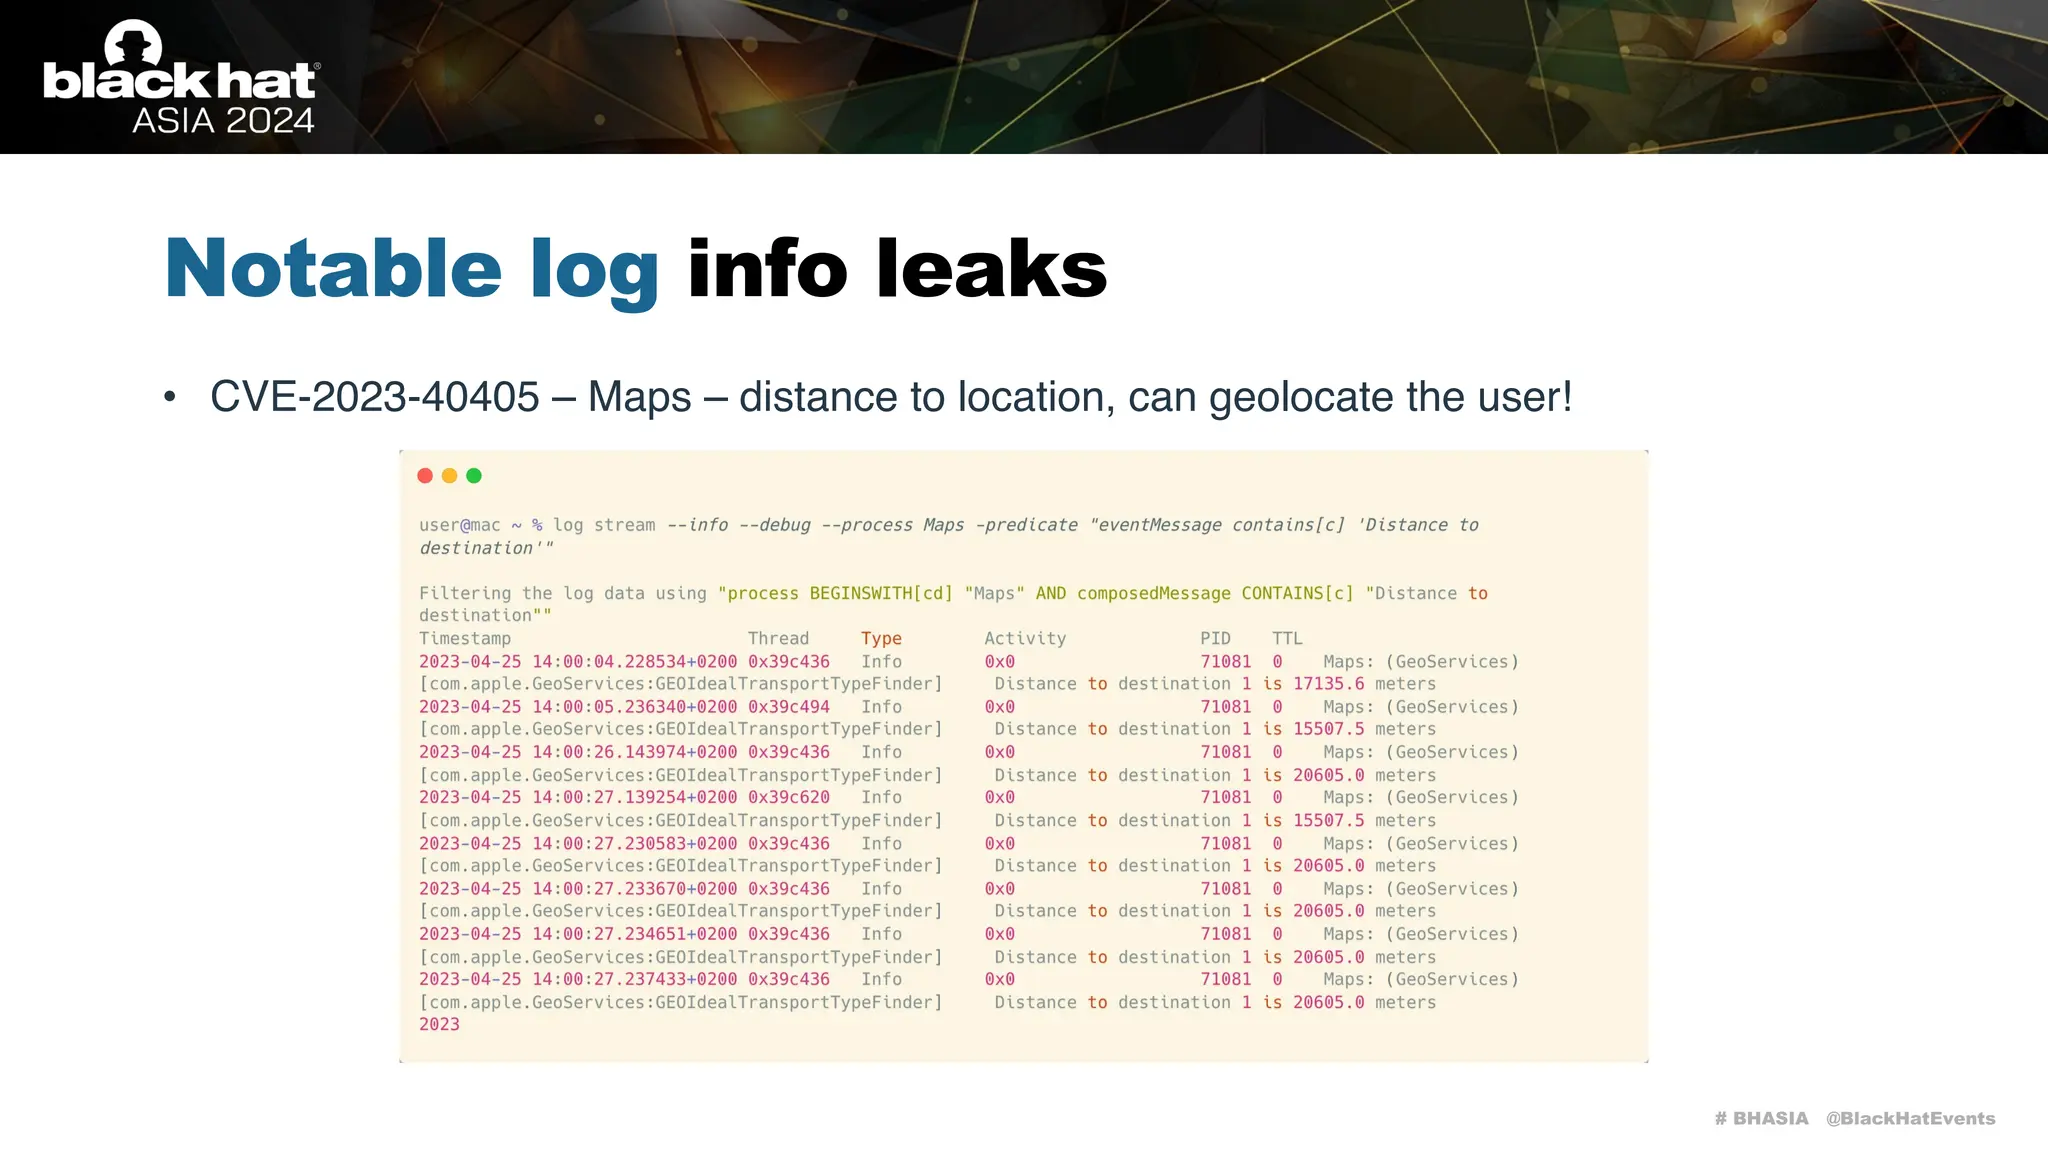
Task: Click thread ID 0x39c620
Action: coord(789,797)
